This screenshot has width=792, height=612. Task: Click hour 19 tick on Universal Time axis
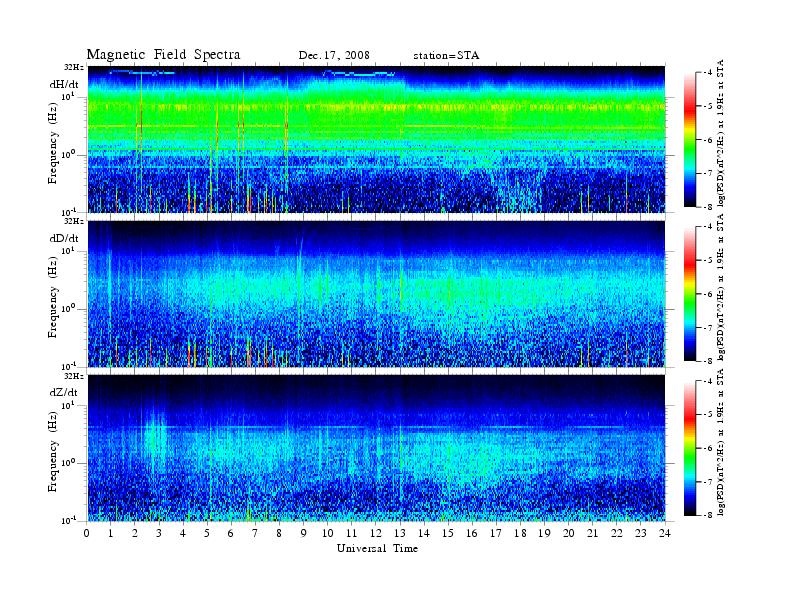pyautogui.click(x=544, y=533)
